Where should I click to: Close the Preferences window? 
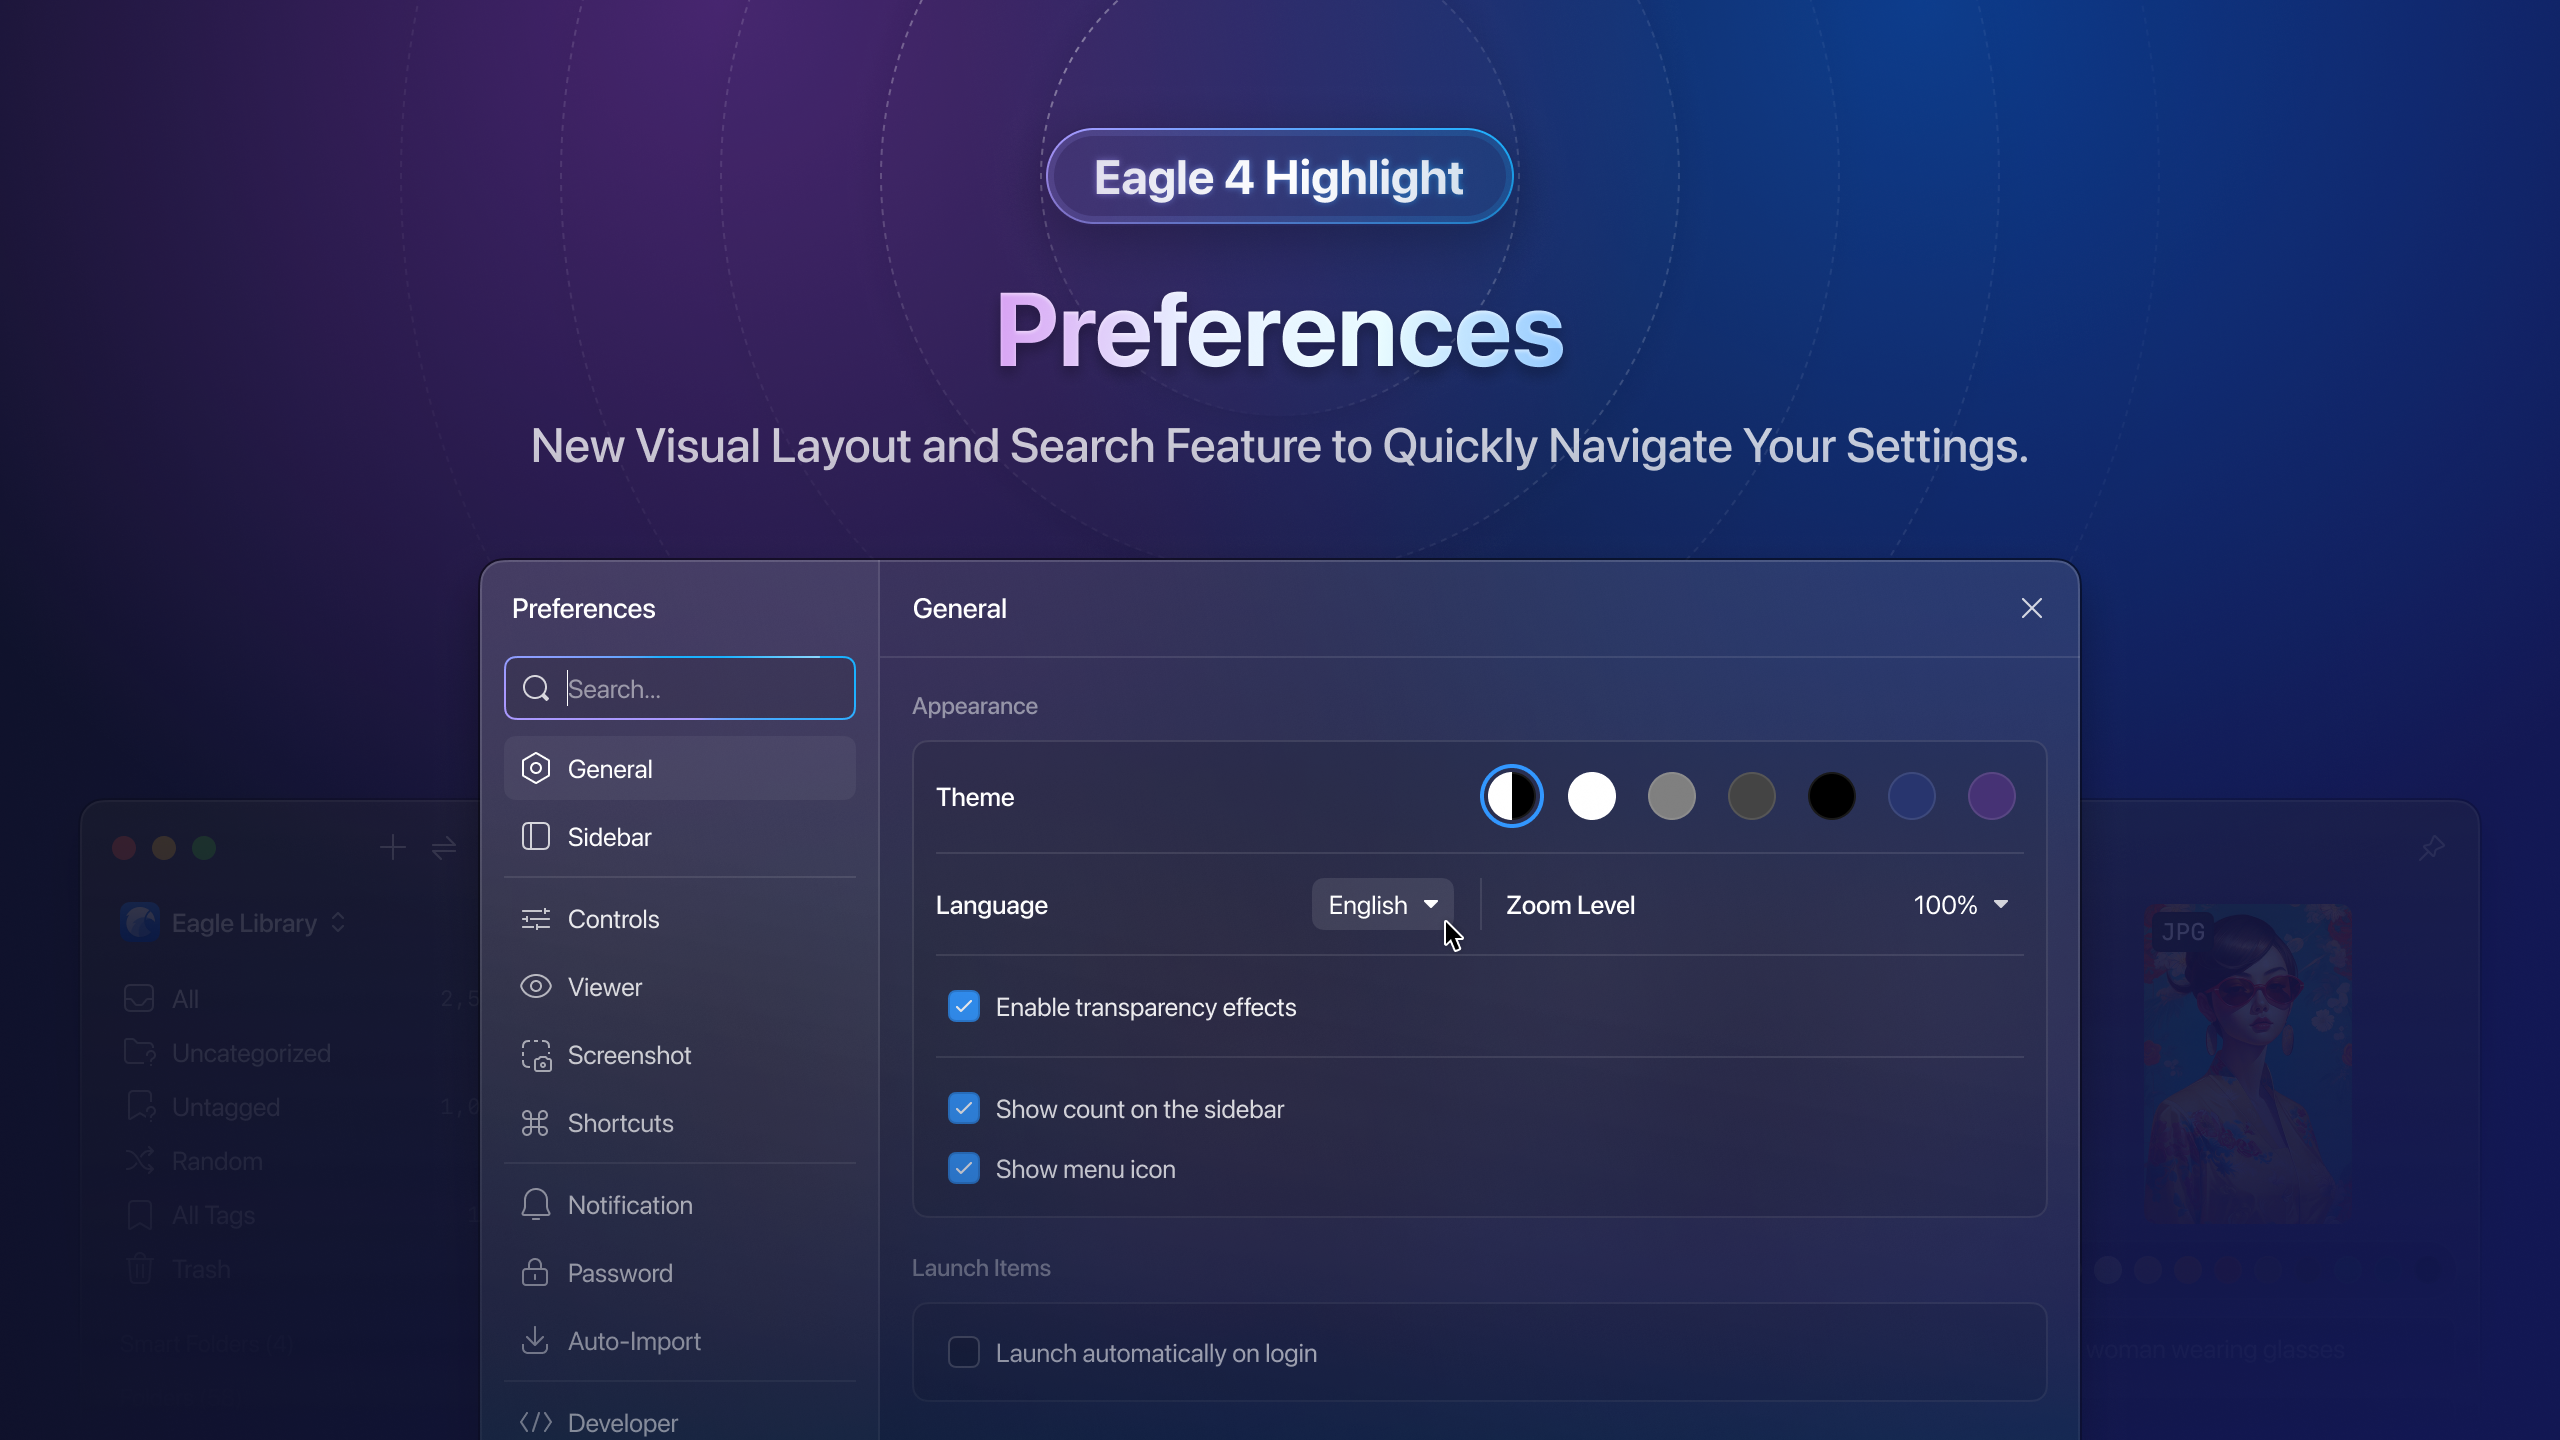tap(2032, 608)
